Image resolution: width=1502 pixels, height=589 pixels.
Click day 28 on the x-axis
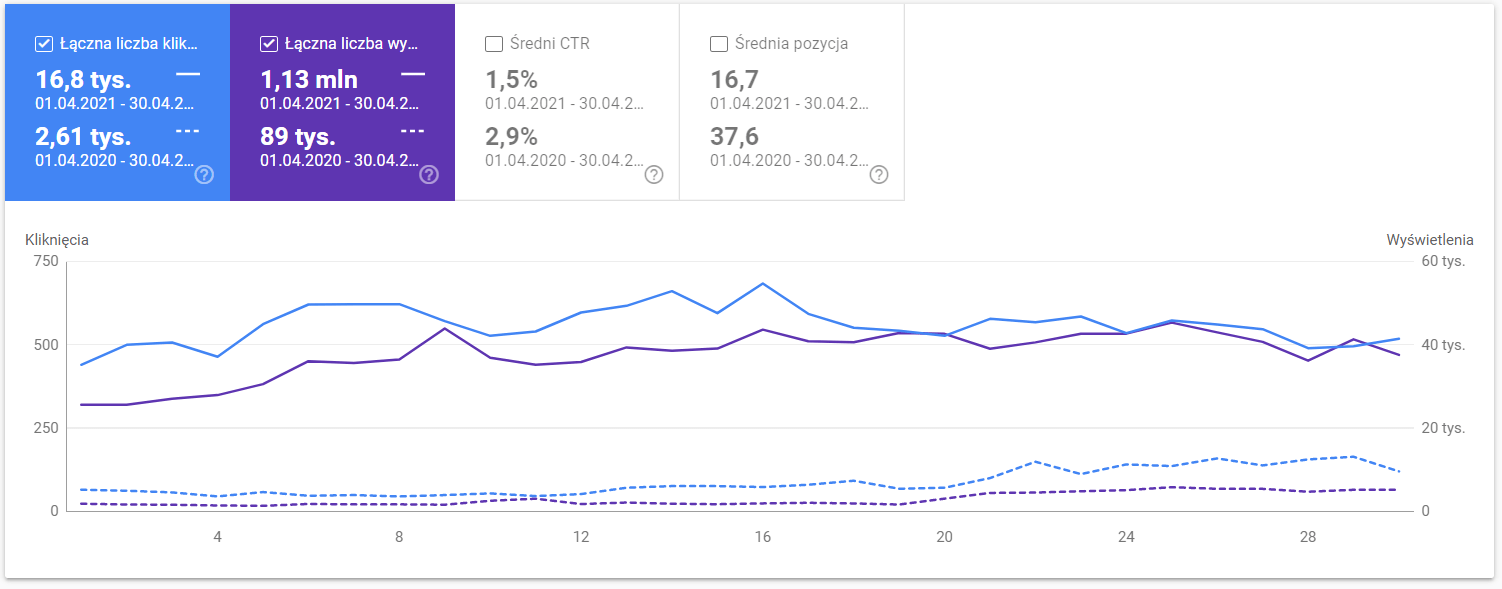(1308, 537)
